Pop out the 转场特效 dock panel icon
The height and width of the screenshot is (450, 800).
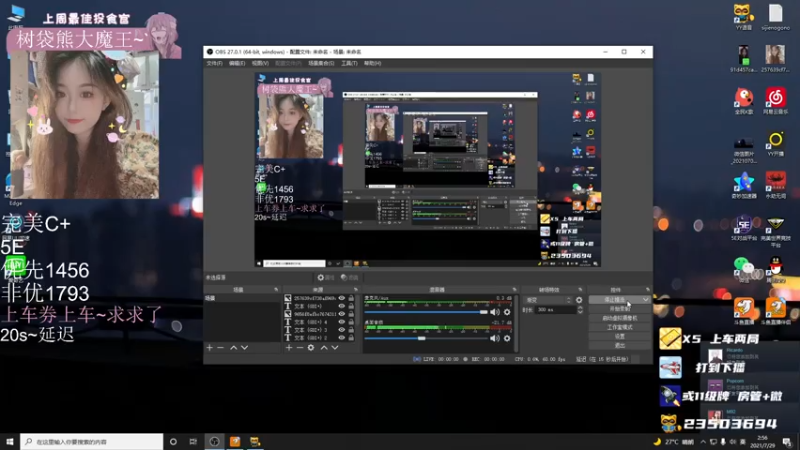[x=580, y=290]
